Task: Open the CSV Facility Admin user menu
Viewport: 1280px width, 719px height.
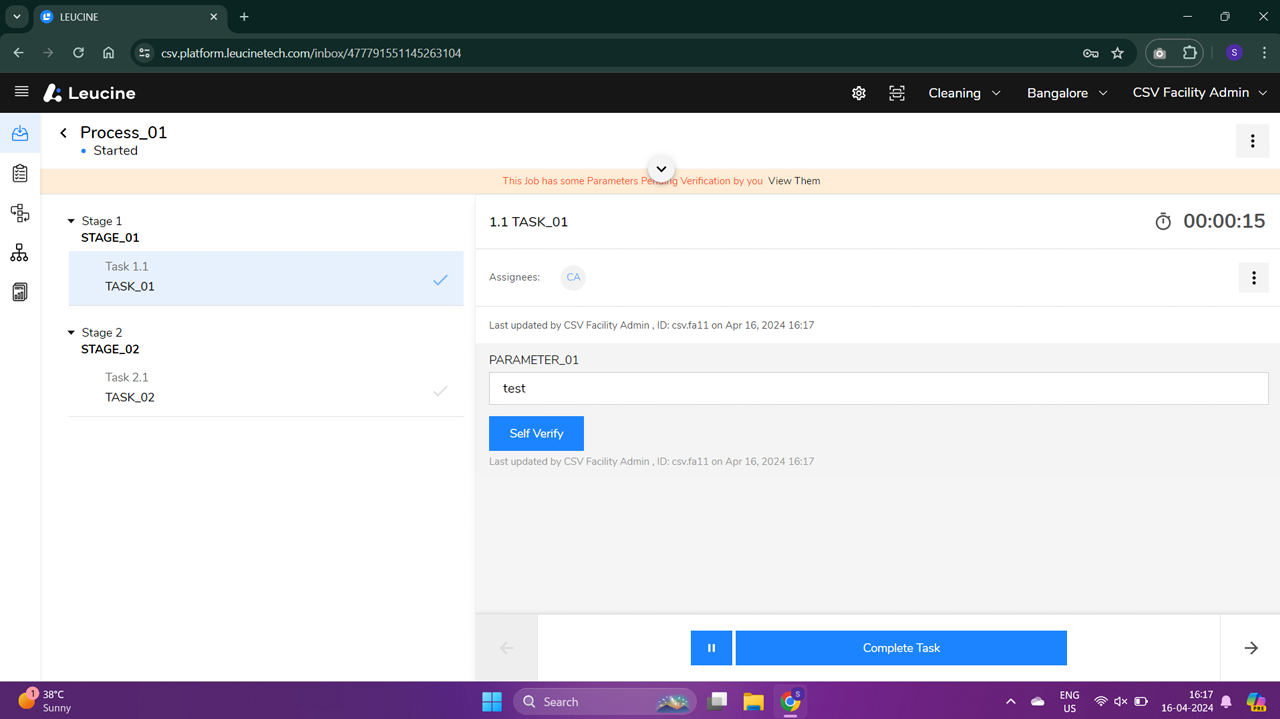Action: click(x=1200, y=92)
